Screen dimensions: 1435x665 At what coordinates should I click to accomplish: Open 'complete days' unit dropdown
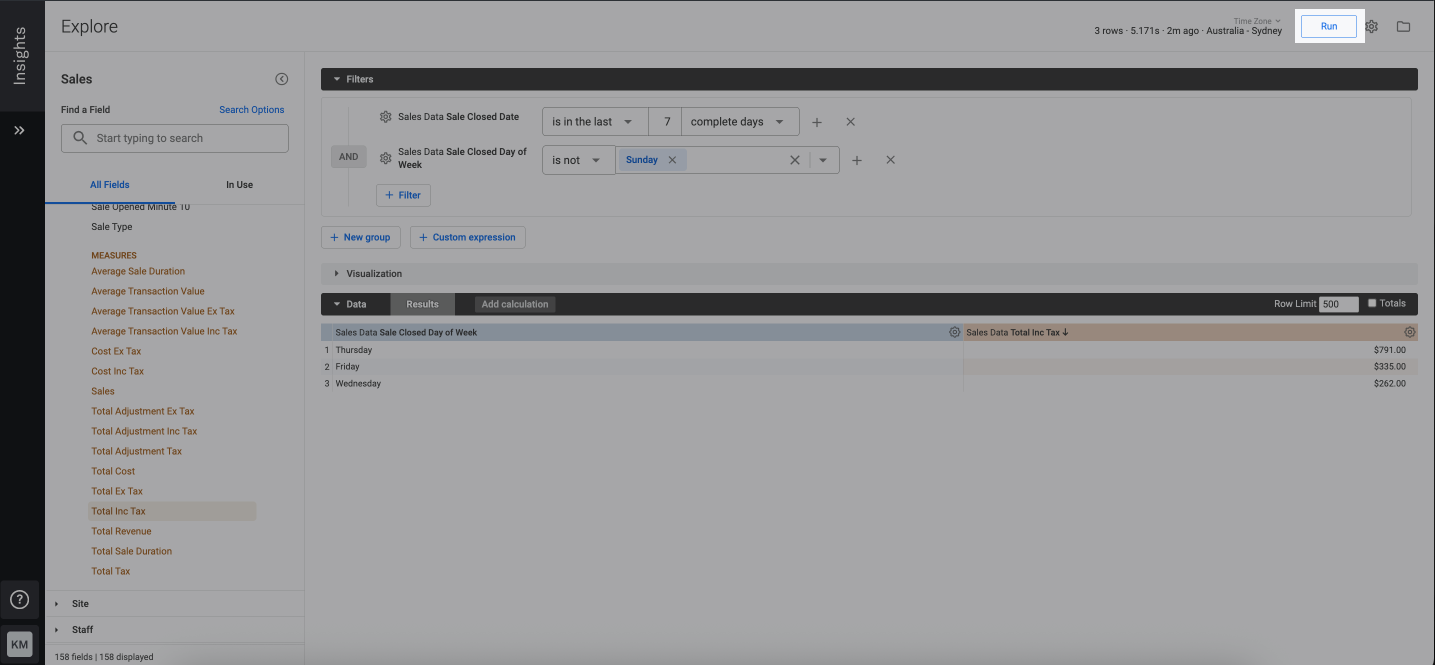(740, 122)
